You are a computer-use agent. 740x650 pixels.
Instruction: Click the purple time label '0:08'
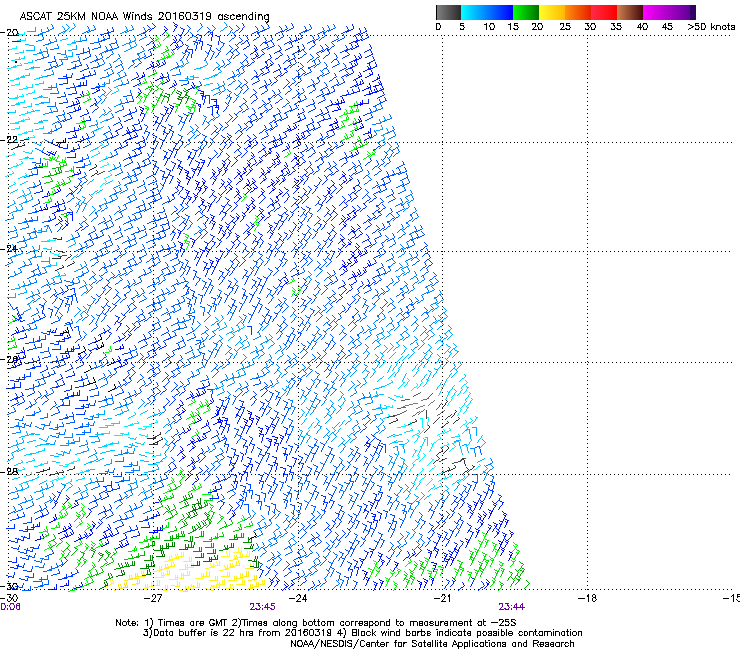pyautogui.click(x=10, y=607)
